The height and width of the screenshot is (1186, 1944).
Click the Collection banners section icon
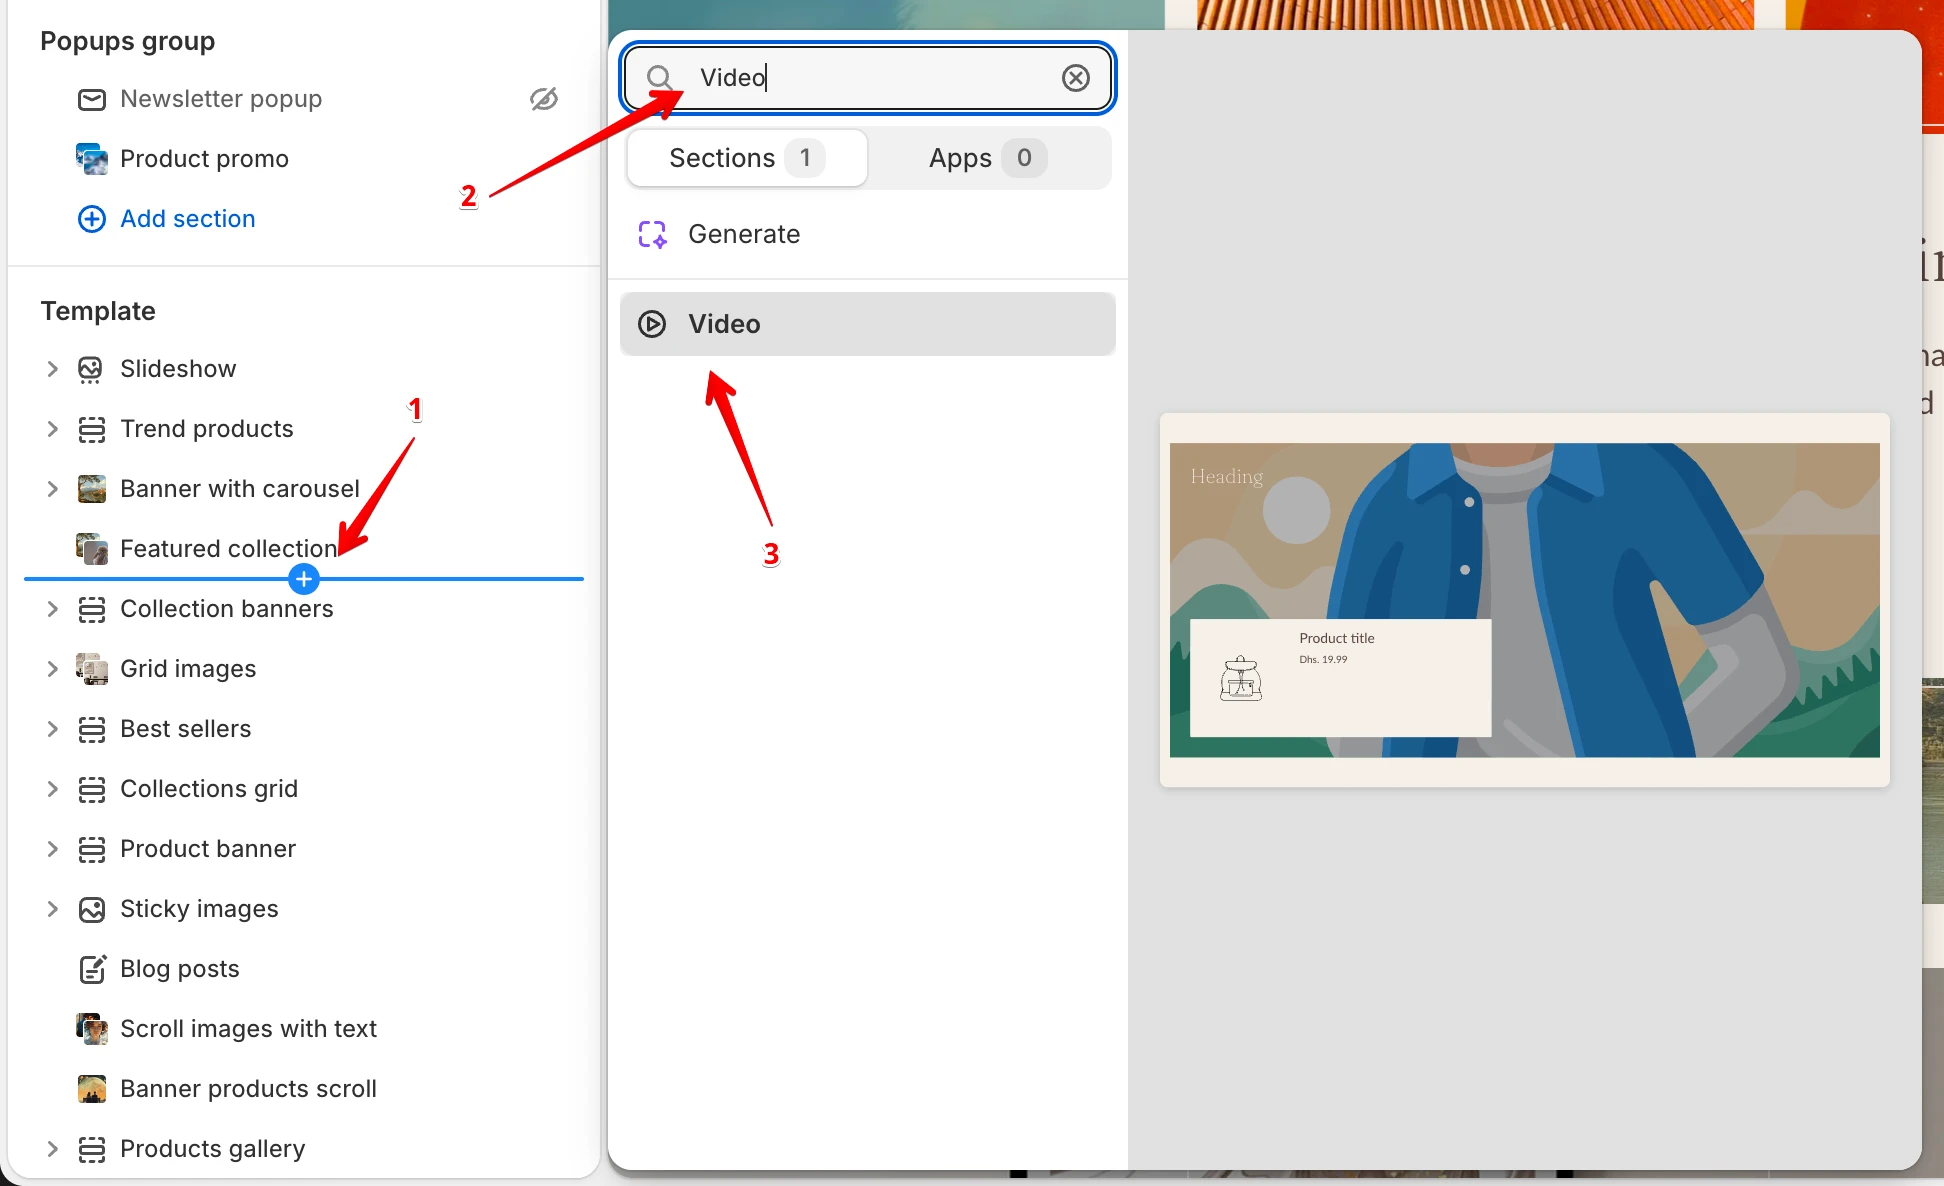coord(92,609)
